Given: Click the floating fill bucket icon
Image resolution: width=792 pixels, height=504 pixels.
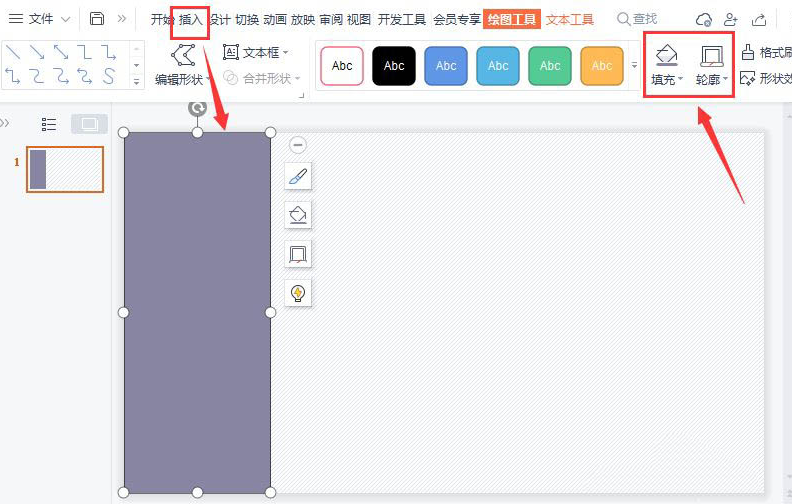Looking at the screenshot, I should point(298,215).
